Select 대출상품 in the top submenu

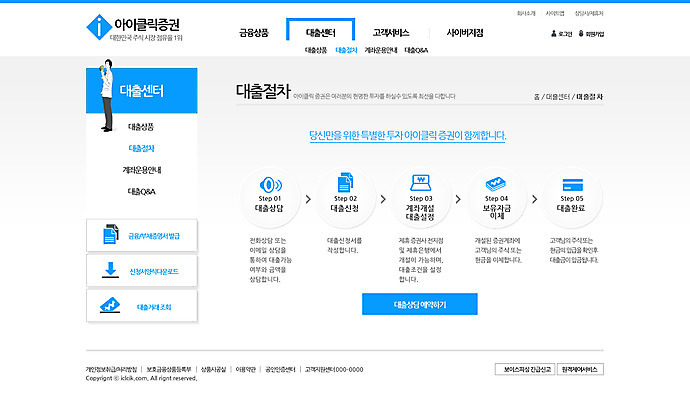[316, 50]
